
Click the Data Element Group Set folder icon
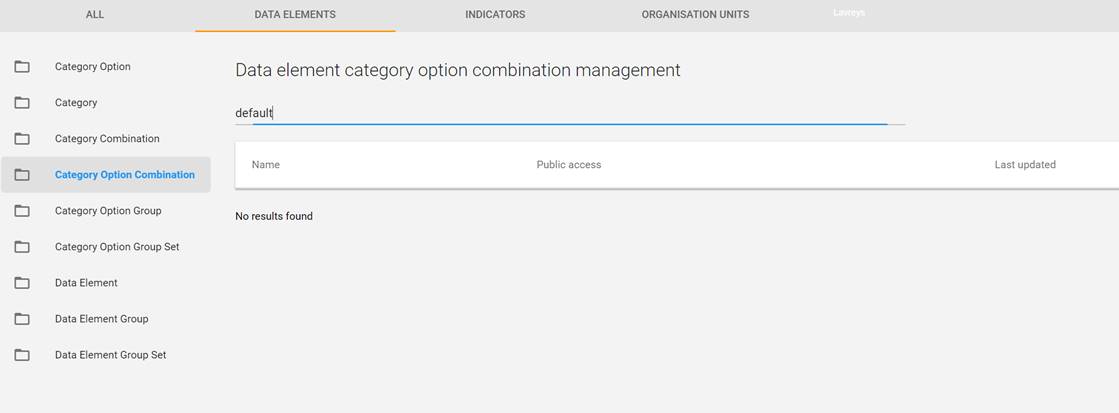click(x=22, y=355)
